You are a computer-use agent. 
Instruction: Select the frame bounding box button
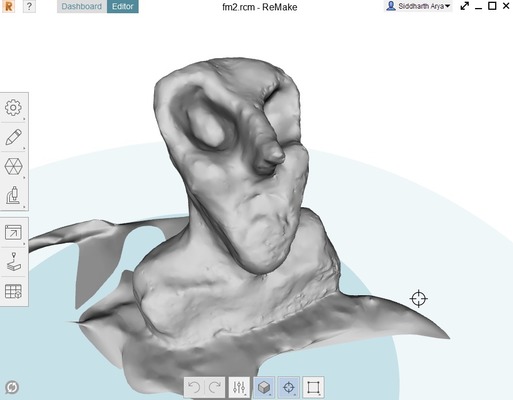(313, 387)
